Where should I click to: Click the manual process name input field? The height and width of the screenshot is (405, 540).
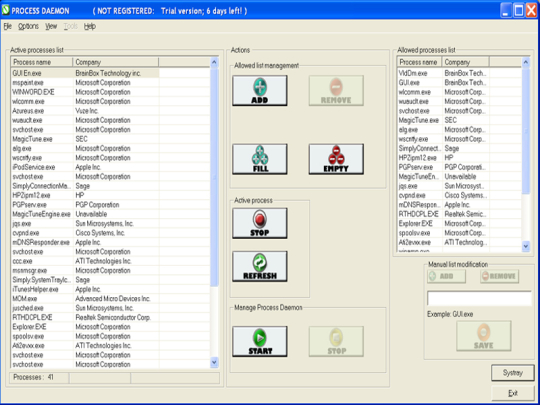(479, 298)
